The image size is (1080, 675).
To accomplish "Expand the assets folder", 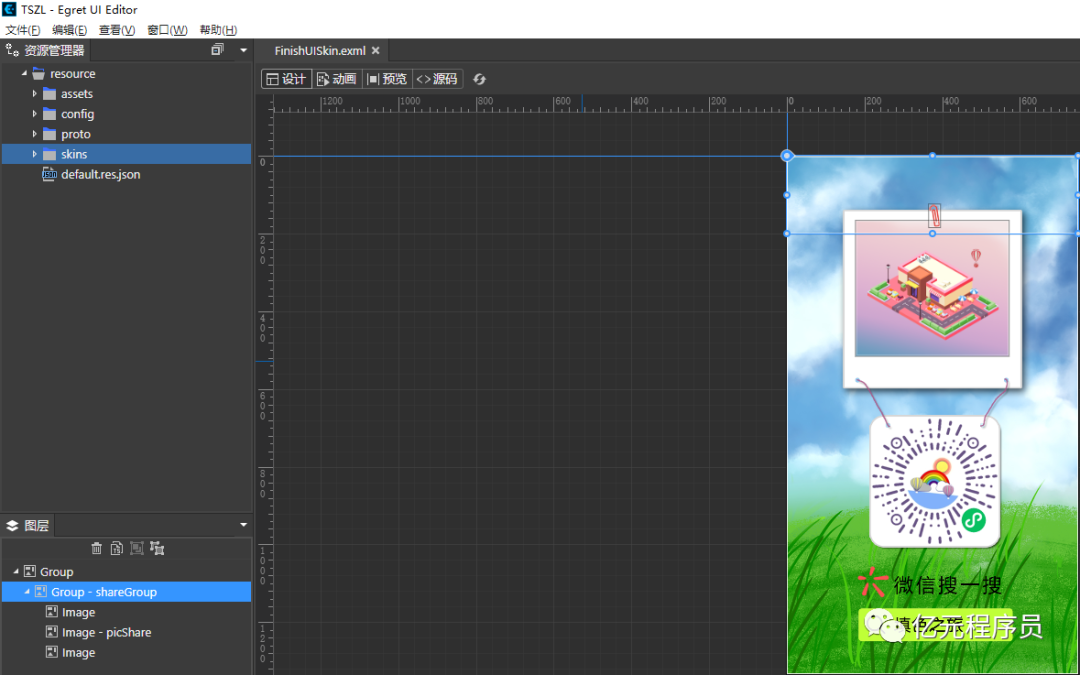I will point(34,94).
